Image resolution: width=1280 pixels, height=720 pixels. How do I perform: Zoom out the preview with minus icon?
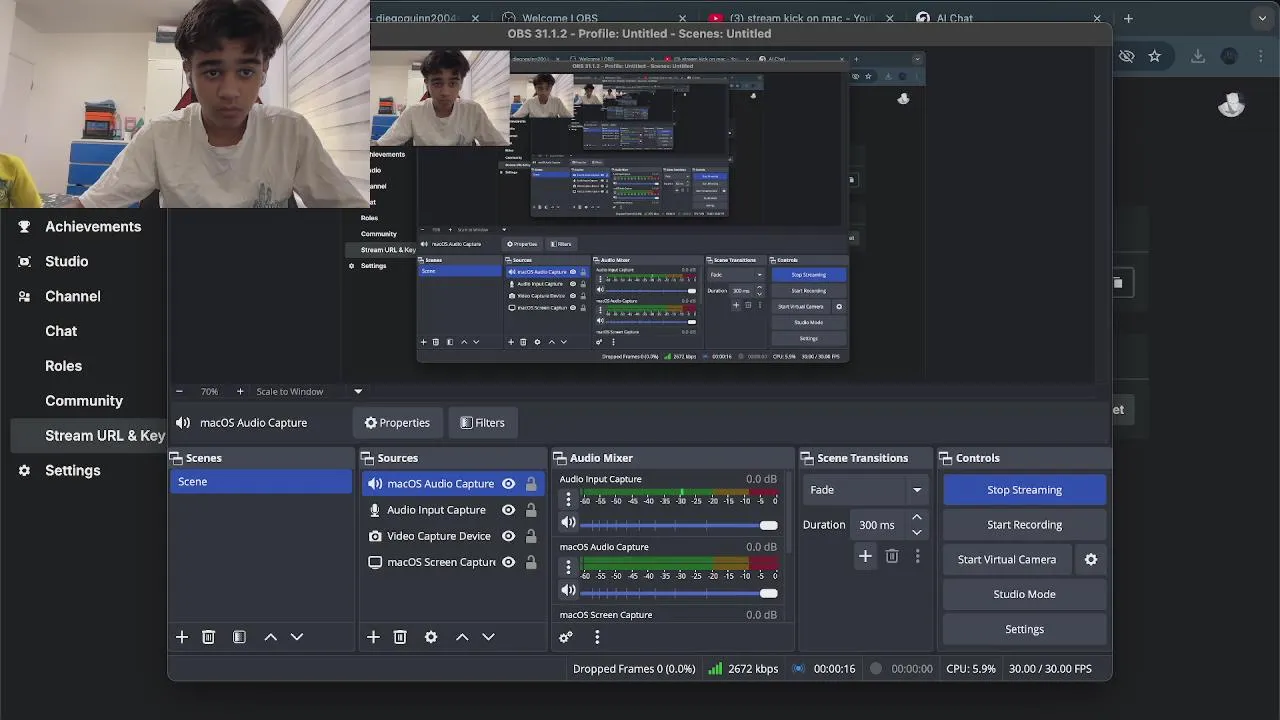179,391
